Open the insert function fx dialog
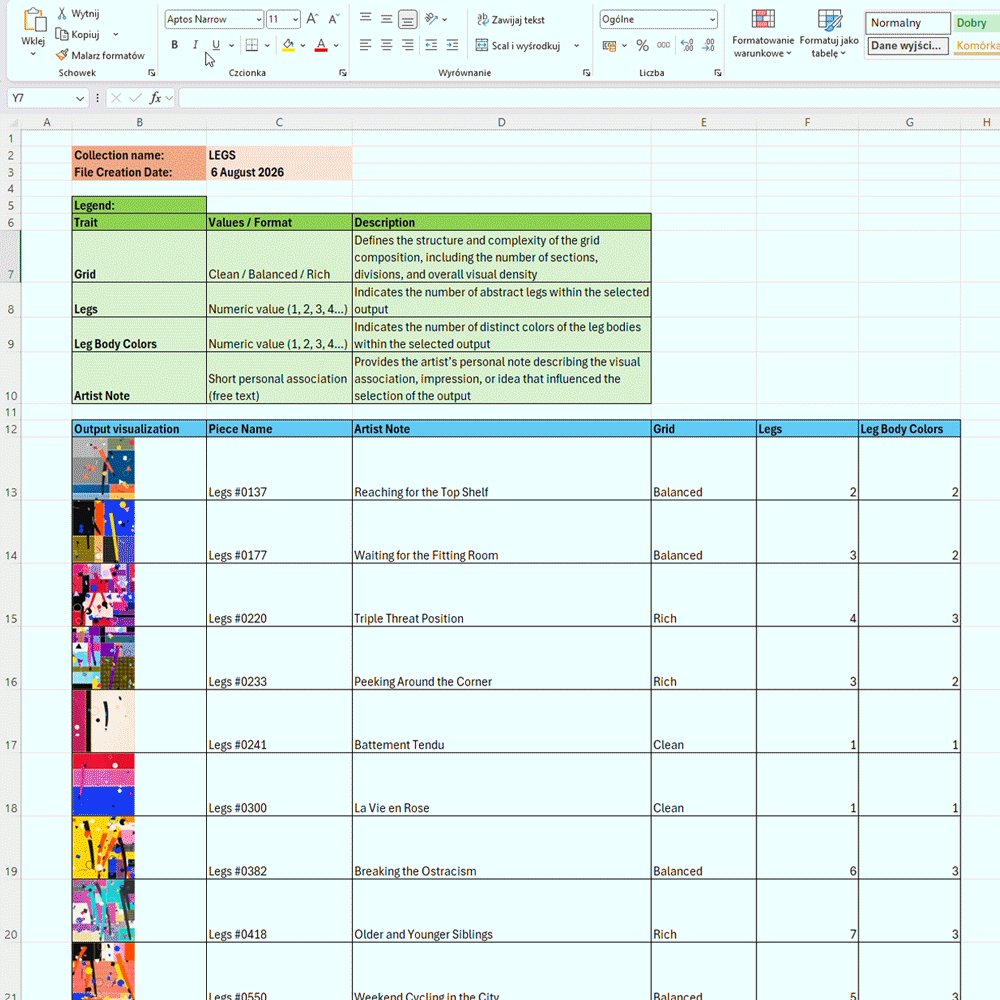Screen dimensions: 1000x1000 pyautogui.click(x=155, y=98)
